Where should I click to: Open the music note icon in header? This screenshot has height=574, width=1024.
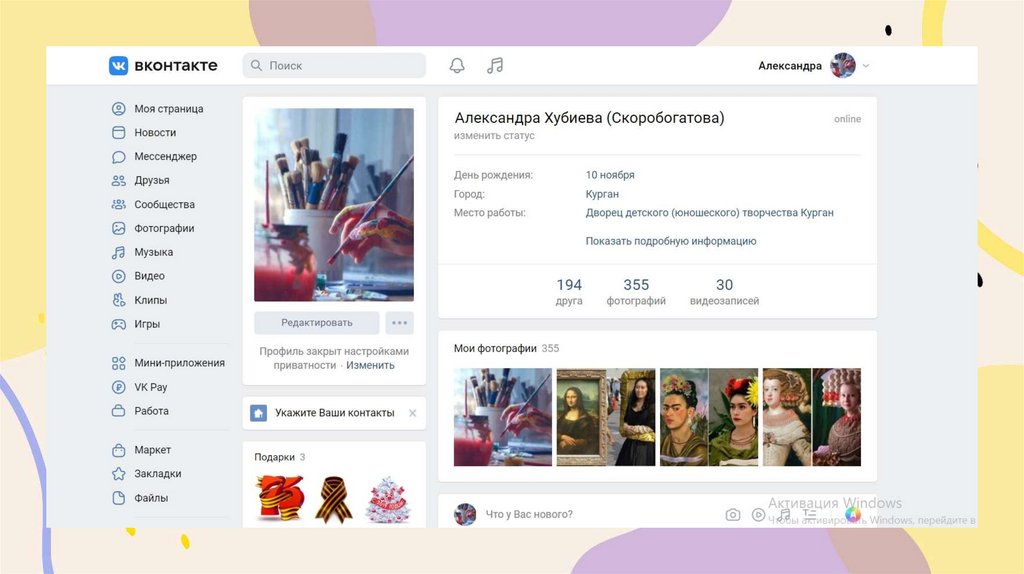pyautogui.click(x=495, y=65)
